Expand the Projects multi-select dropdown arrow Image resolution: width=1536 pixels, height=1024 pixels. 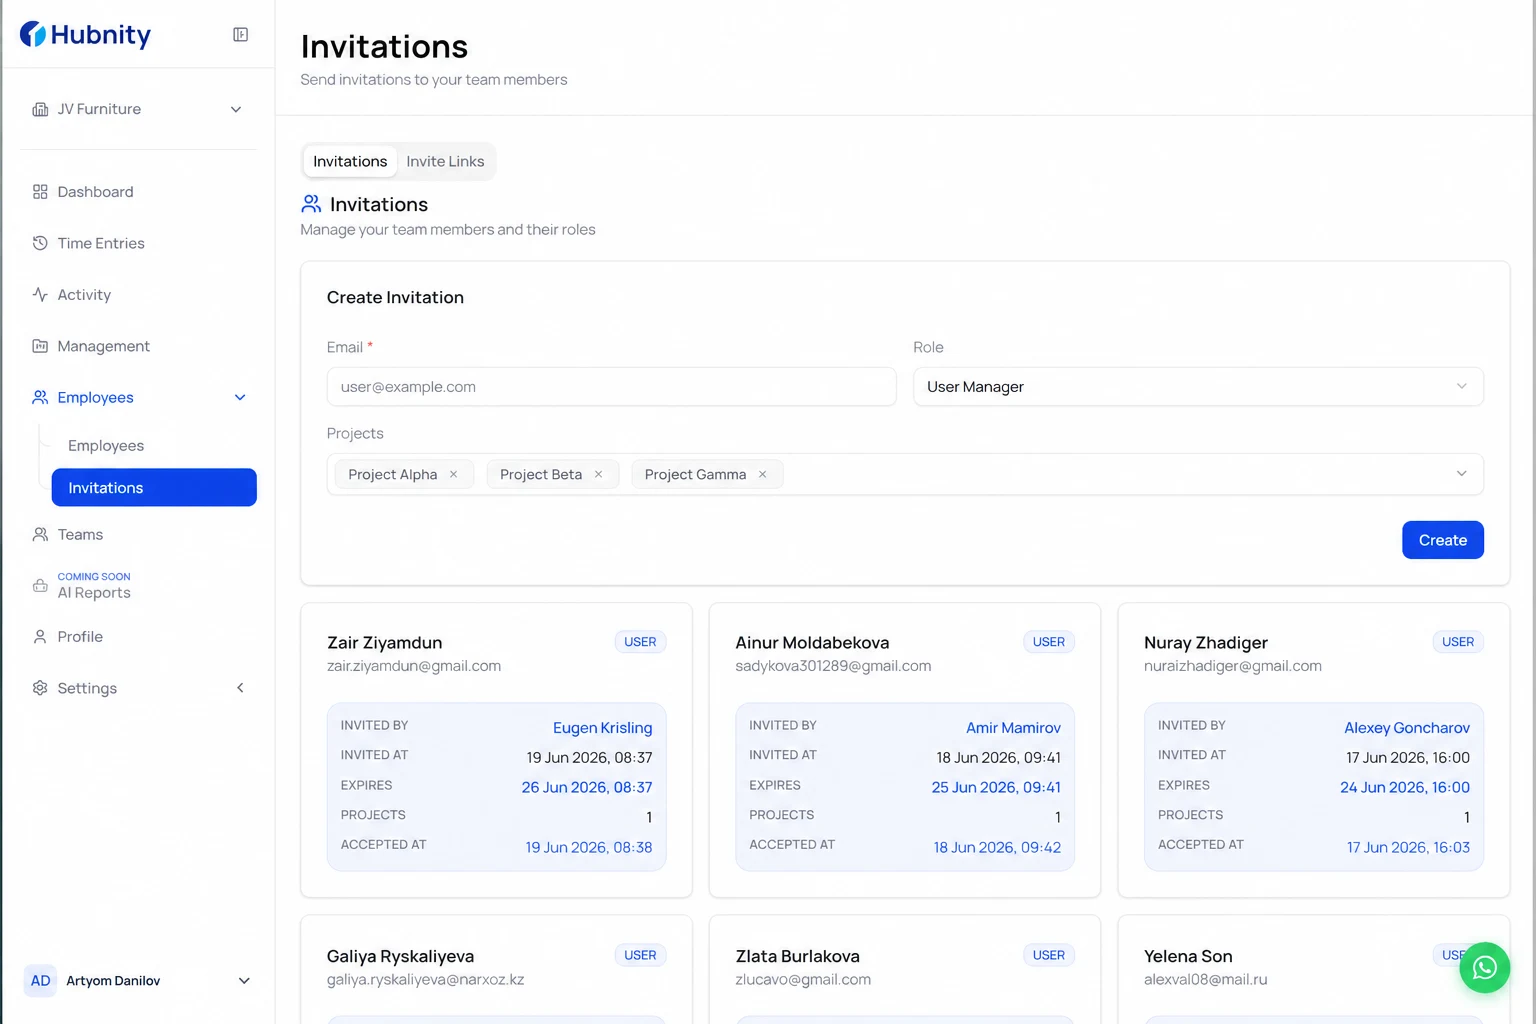coord(1462,474)
